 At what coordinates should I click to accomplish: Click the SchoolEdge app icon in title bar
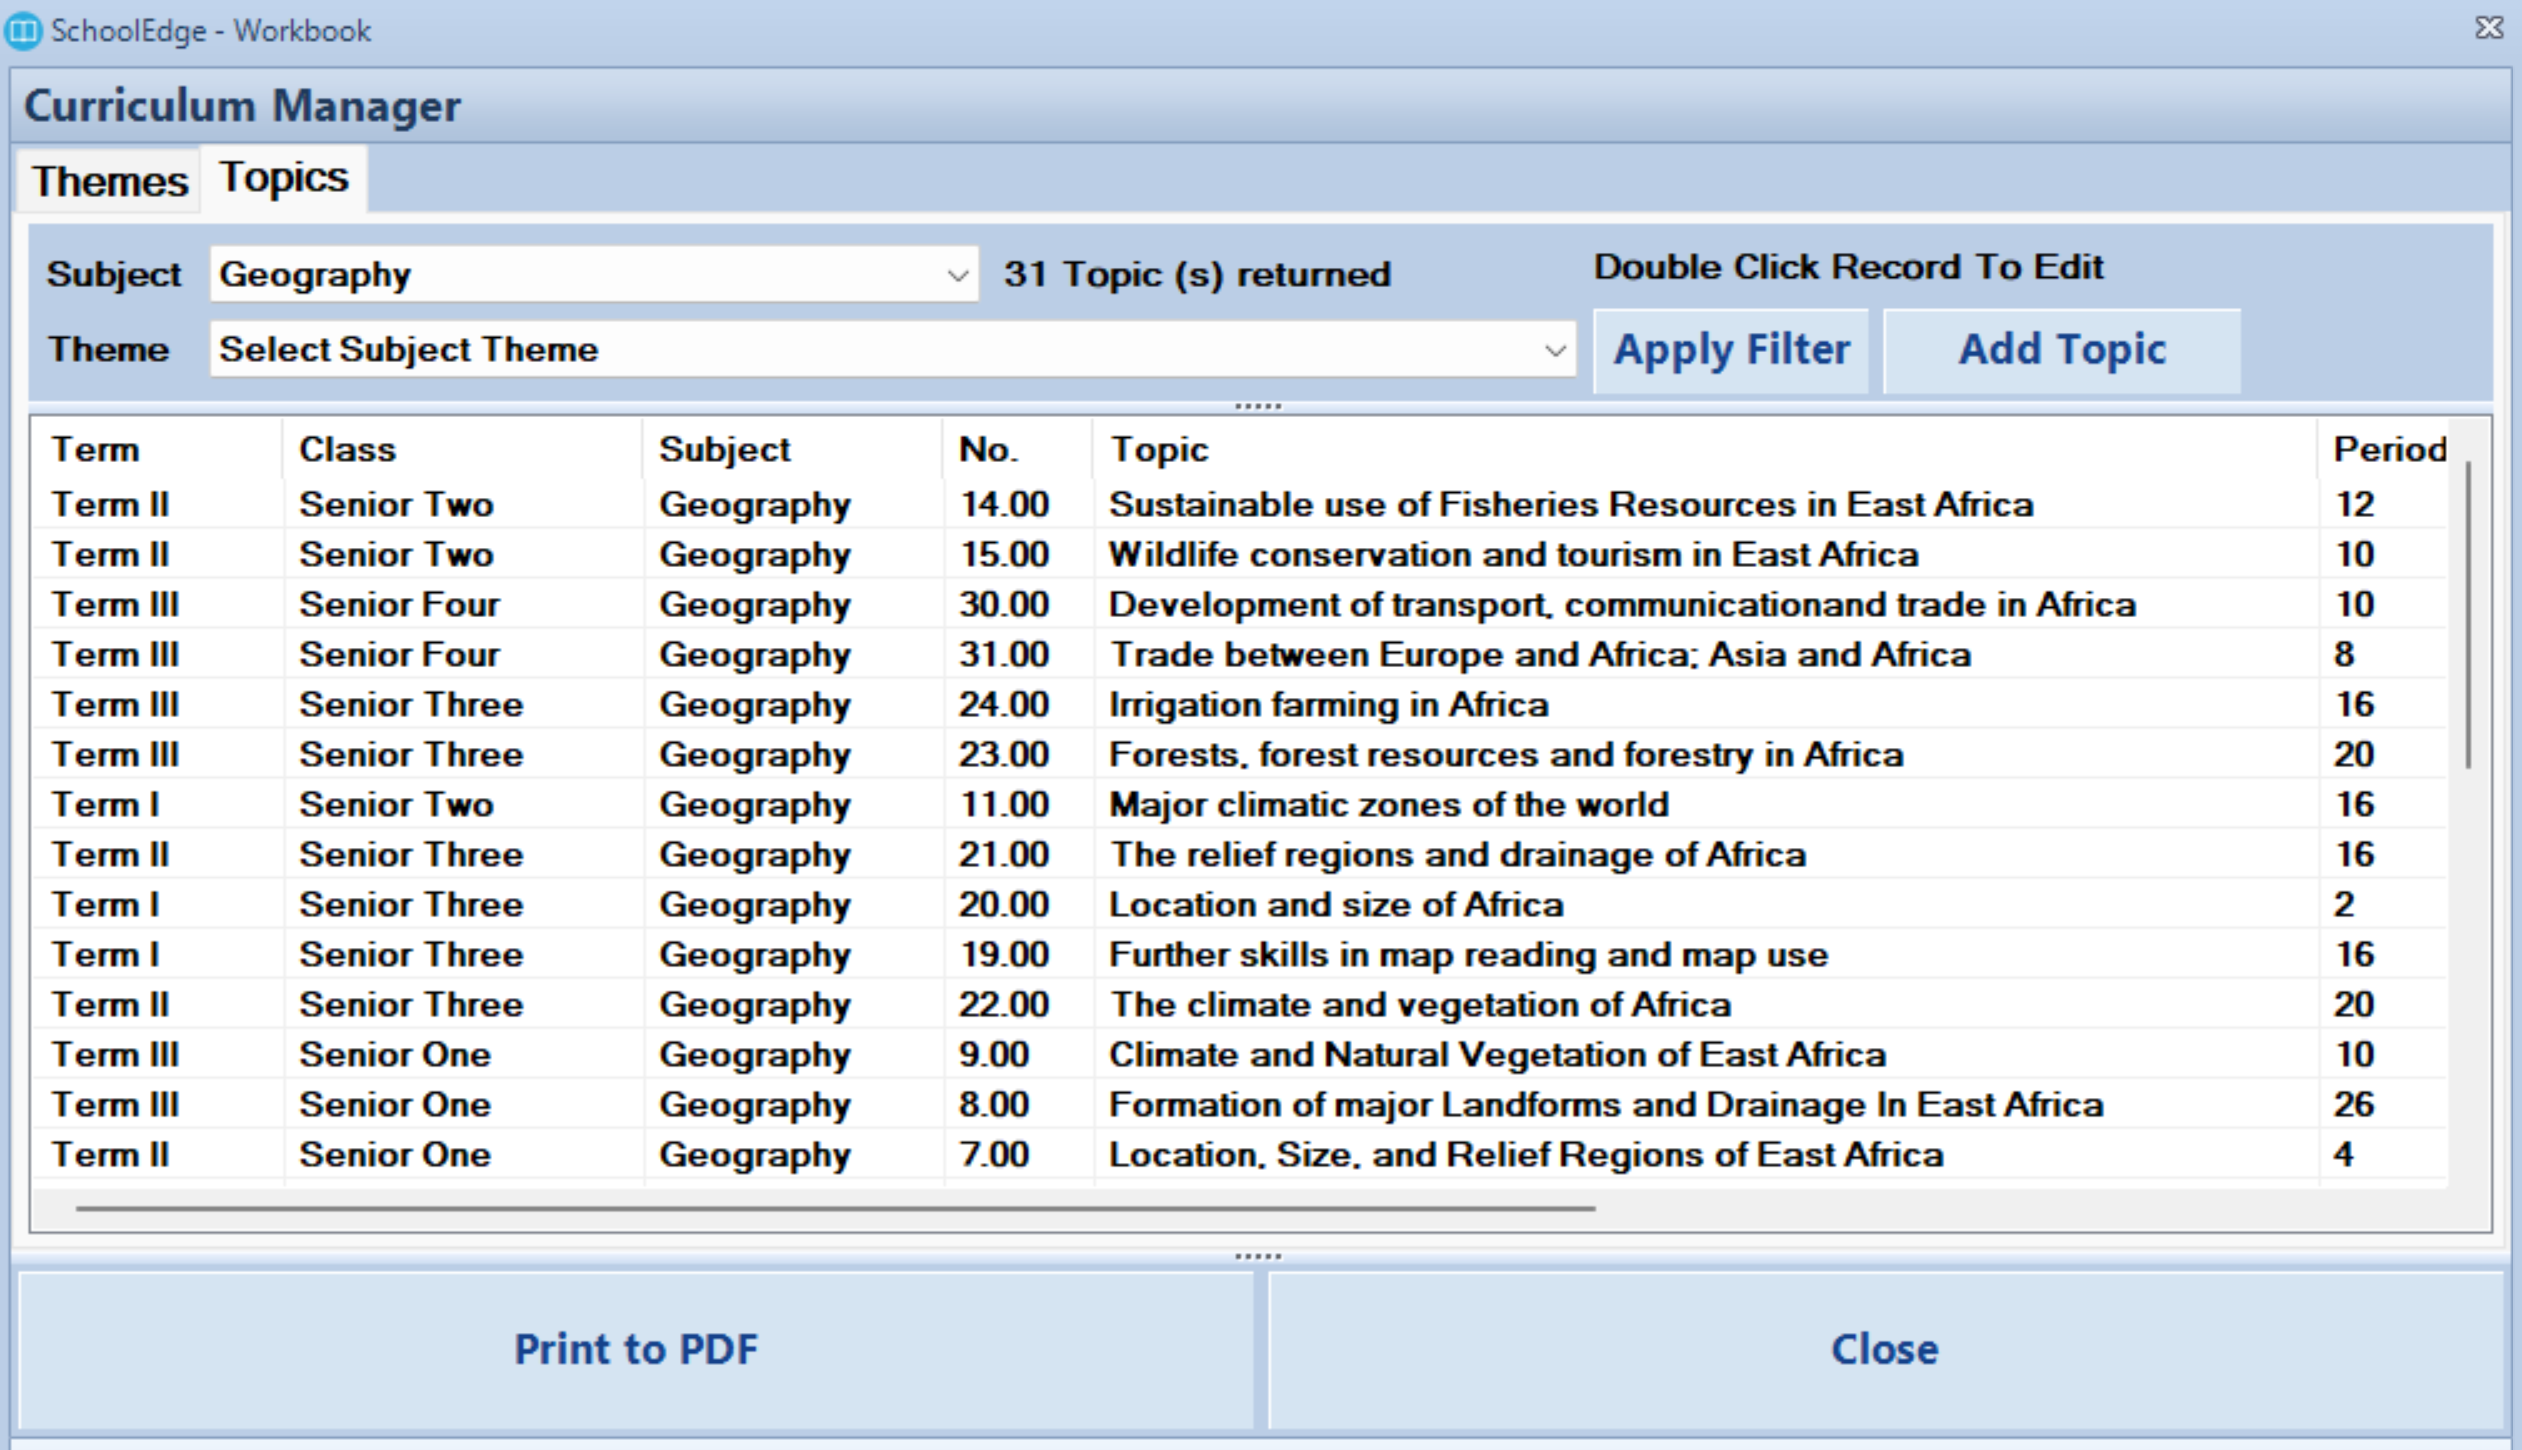23,30
